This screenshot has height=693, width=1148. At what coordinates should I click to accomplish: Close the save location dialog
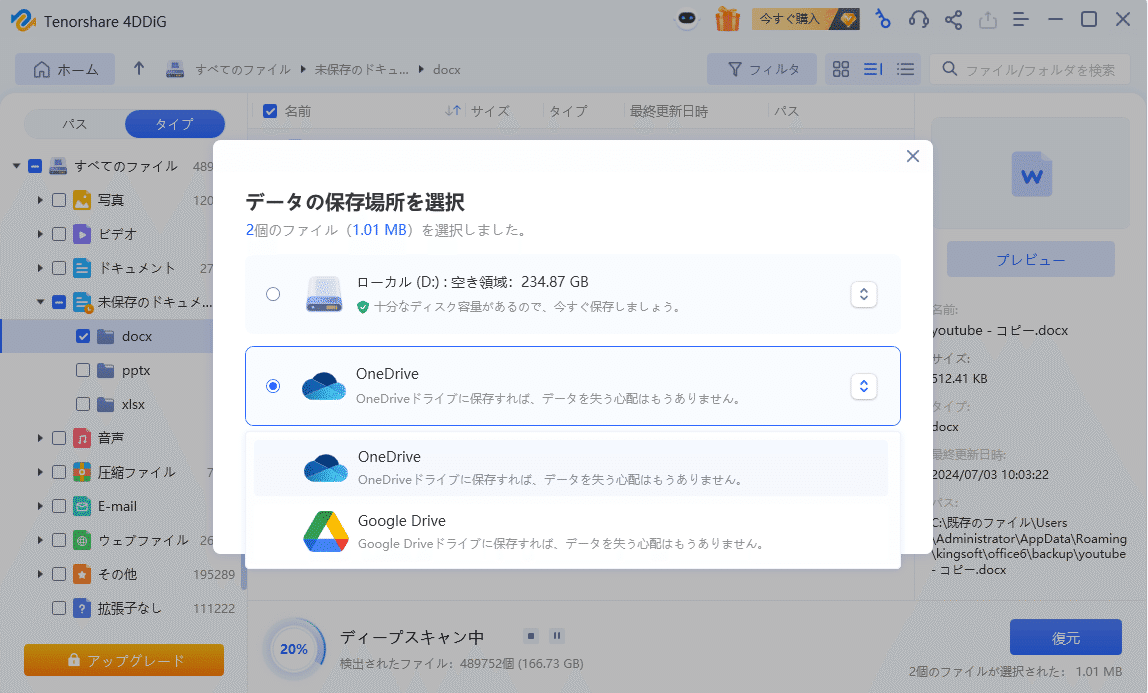tap(912, 156)
